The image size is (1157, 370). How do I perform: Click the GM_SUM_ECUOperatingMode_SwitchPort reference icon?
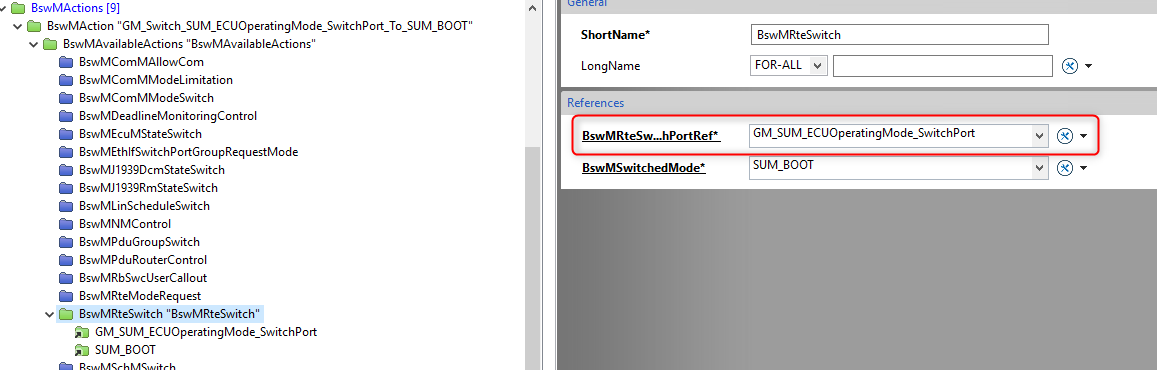[x=82, y=332]
